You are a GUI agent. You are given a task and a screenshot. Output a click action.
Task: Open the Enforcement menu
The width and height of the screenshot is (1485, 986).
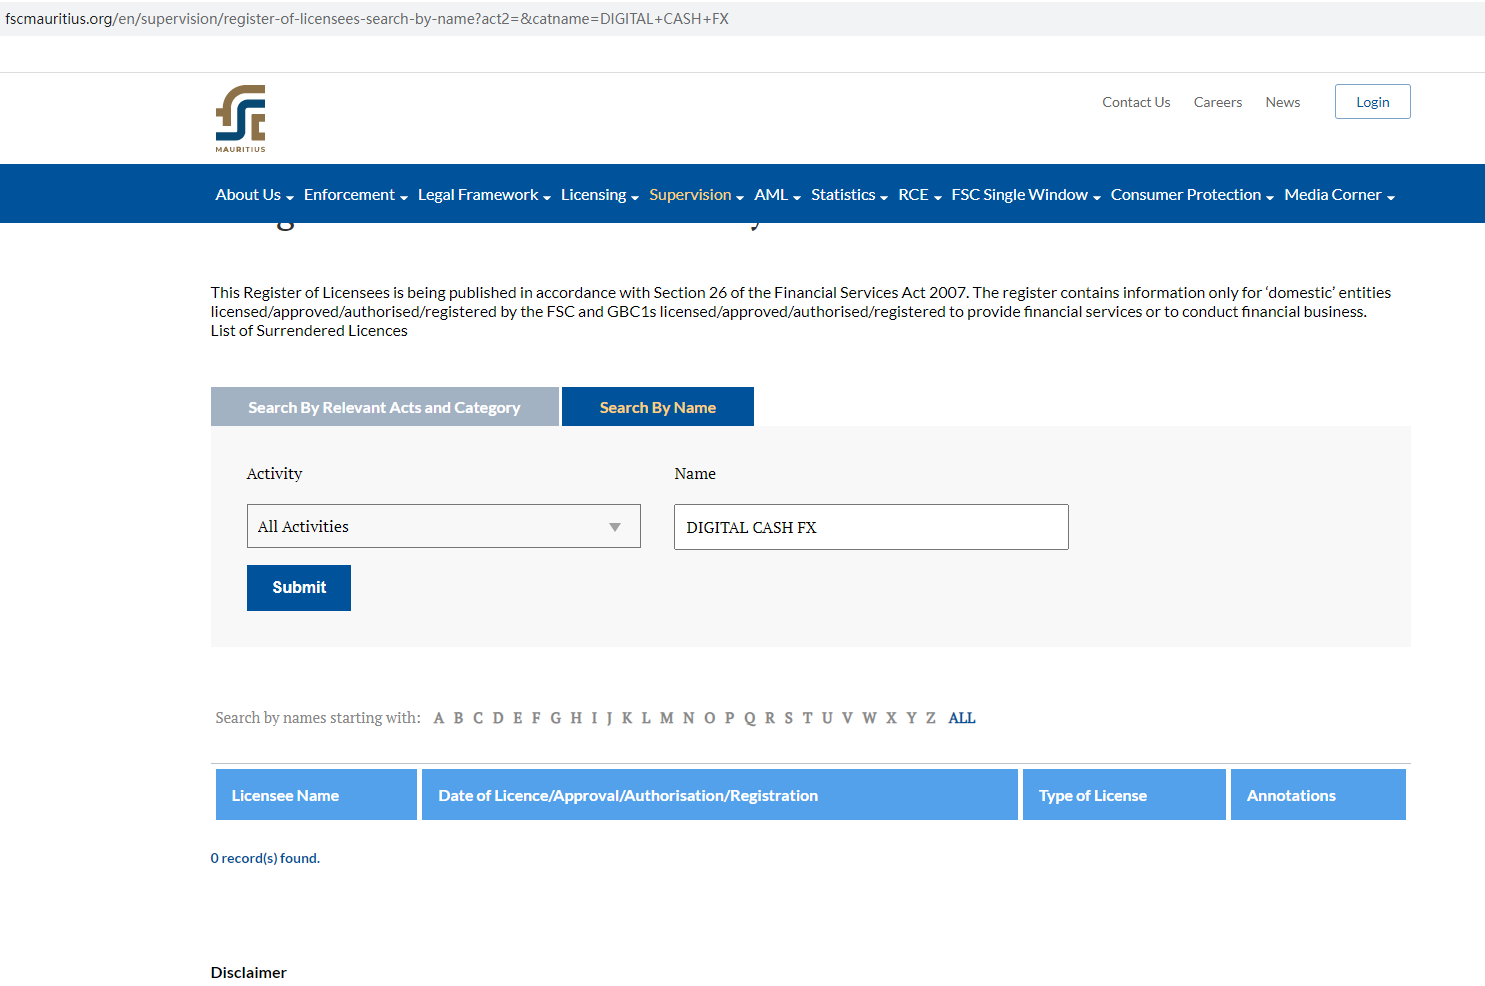(x=355, y=195)
